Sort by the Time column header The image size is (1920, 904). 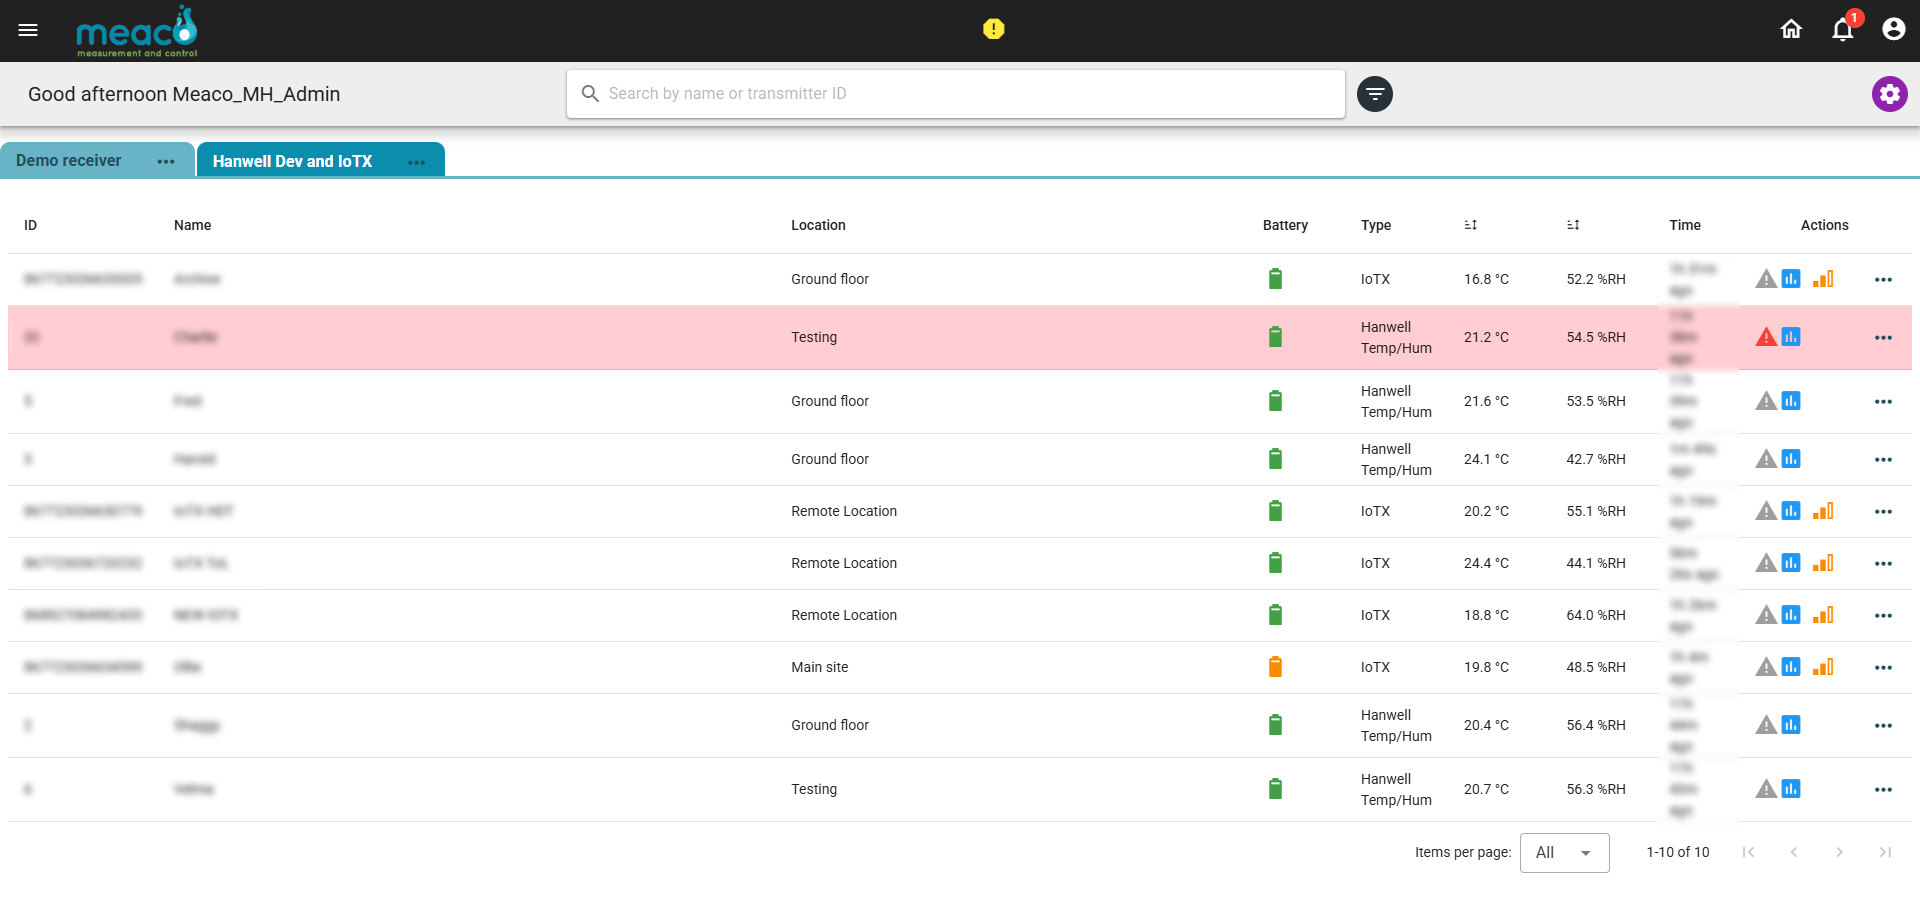[1685, 225]
